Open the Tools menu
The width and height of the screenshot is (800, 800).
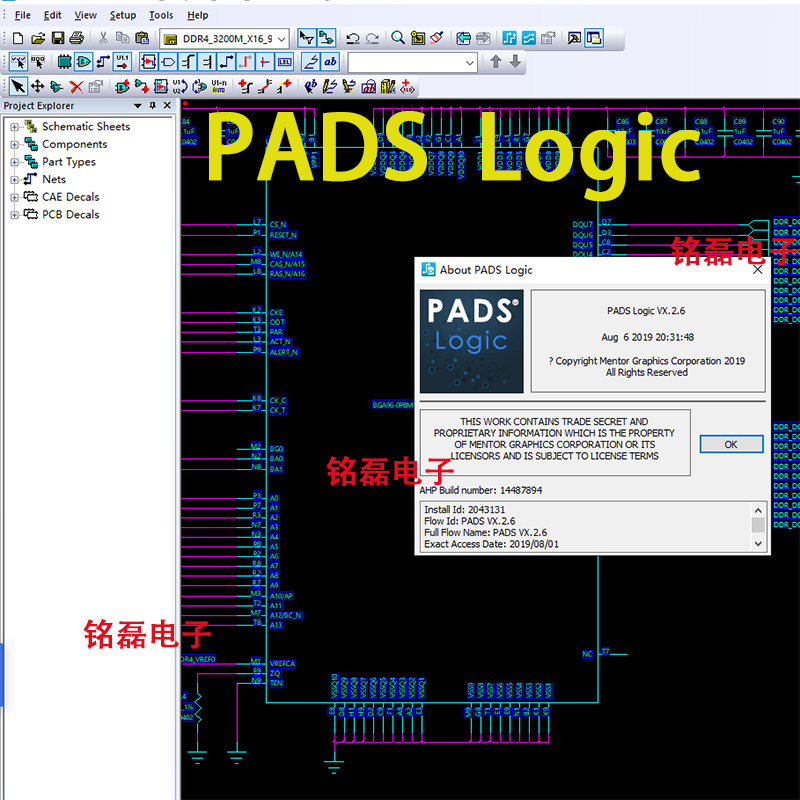click(x=161, y=15)
